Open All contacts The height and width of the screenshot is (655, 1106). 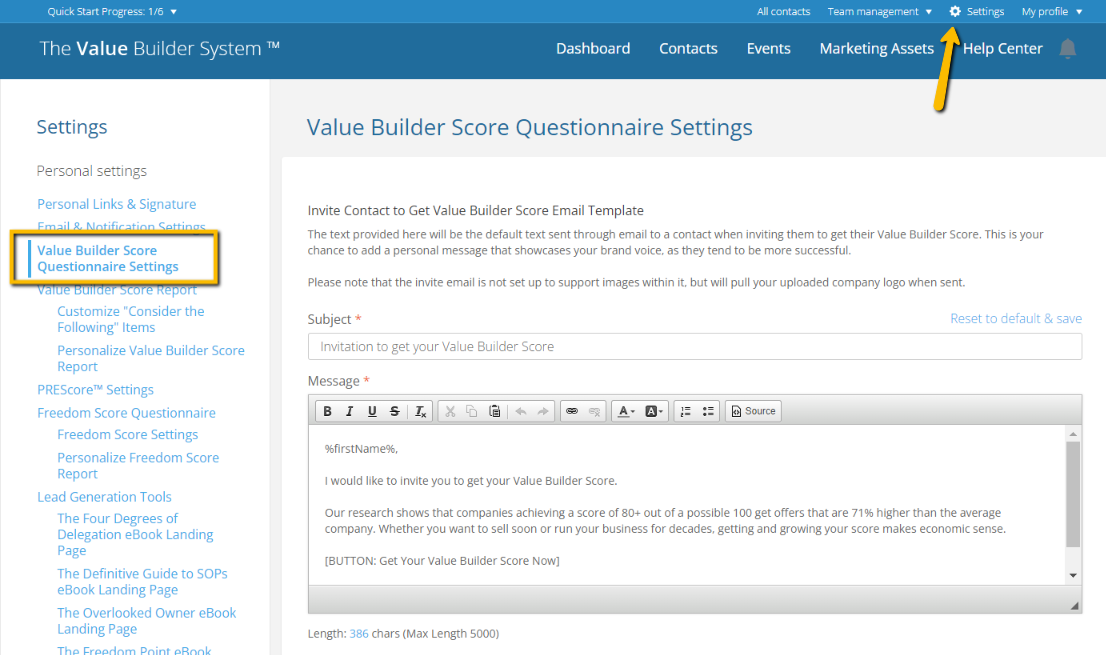click(784, 11)
